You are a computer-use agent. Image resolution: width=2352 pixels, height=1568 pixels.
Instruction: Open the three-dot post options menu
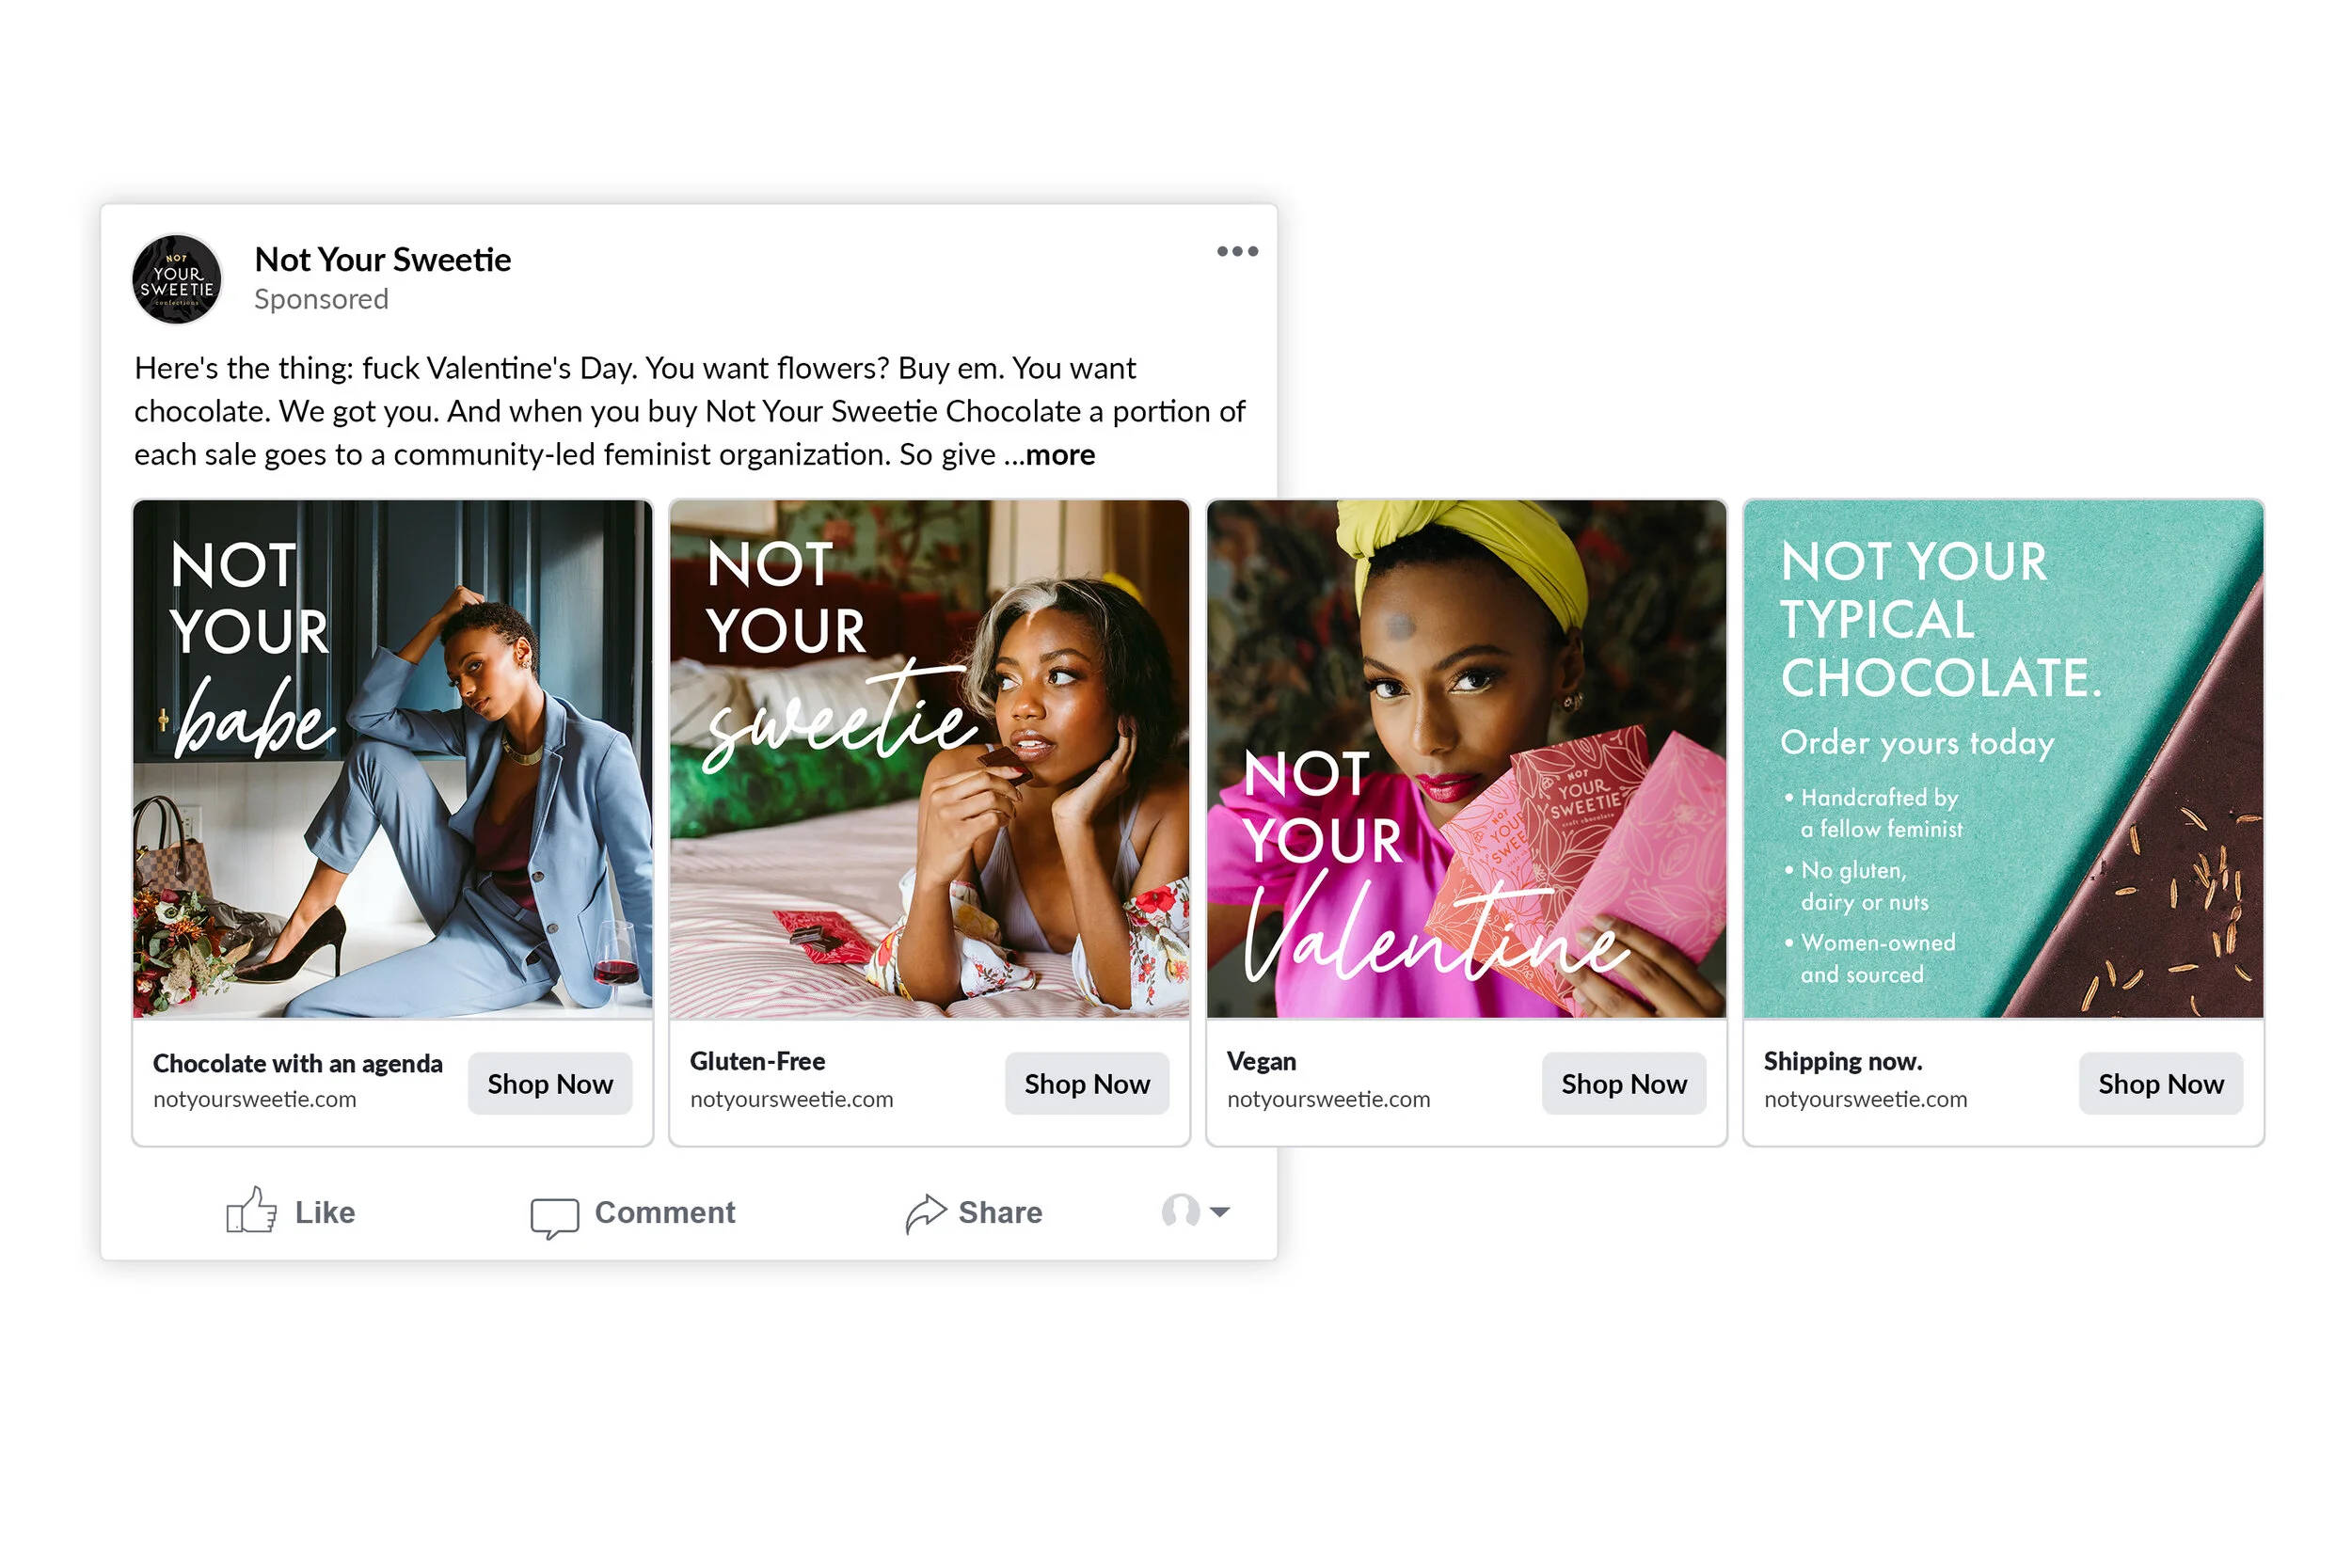pos(1237,251)
